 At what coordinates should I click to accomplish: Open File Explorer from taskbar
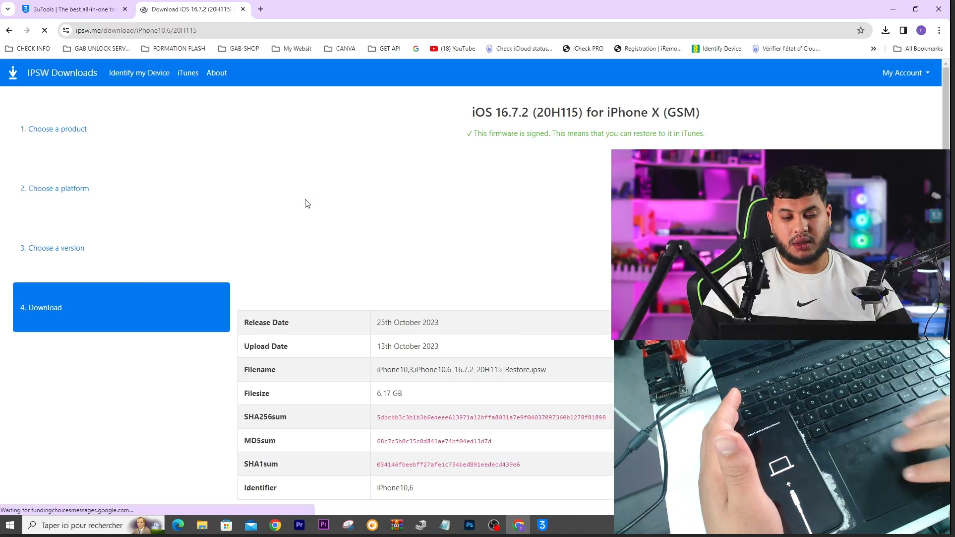[202, 525]
